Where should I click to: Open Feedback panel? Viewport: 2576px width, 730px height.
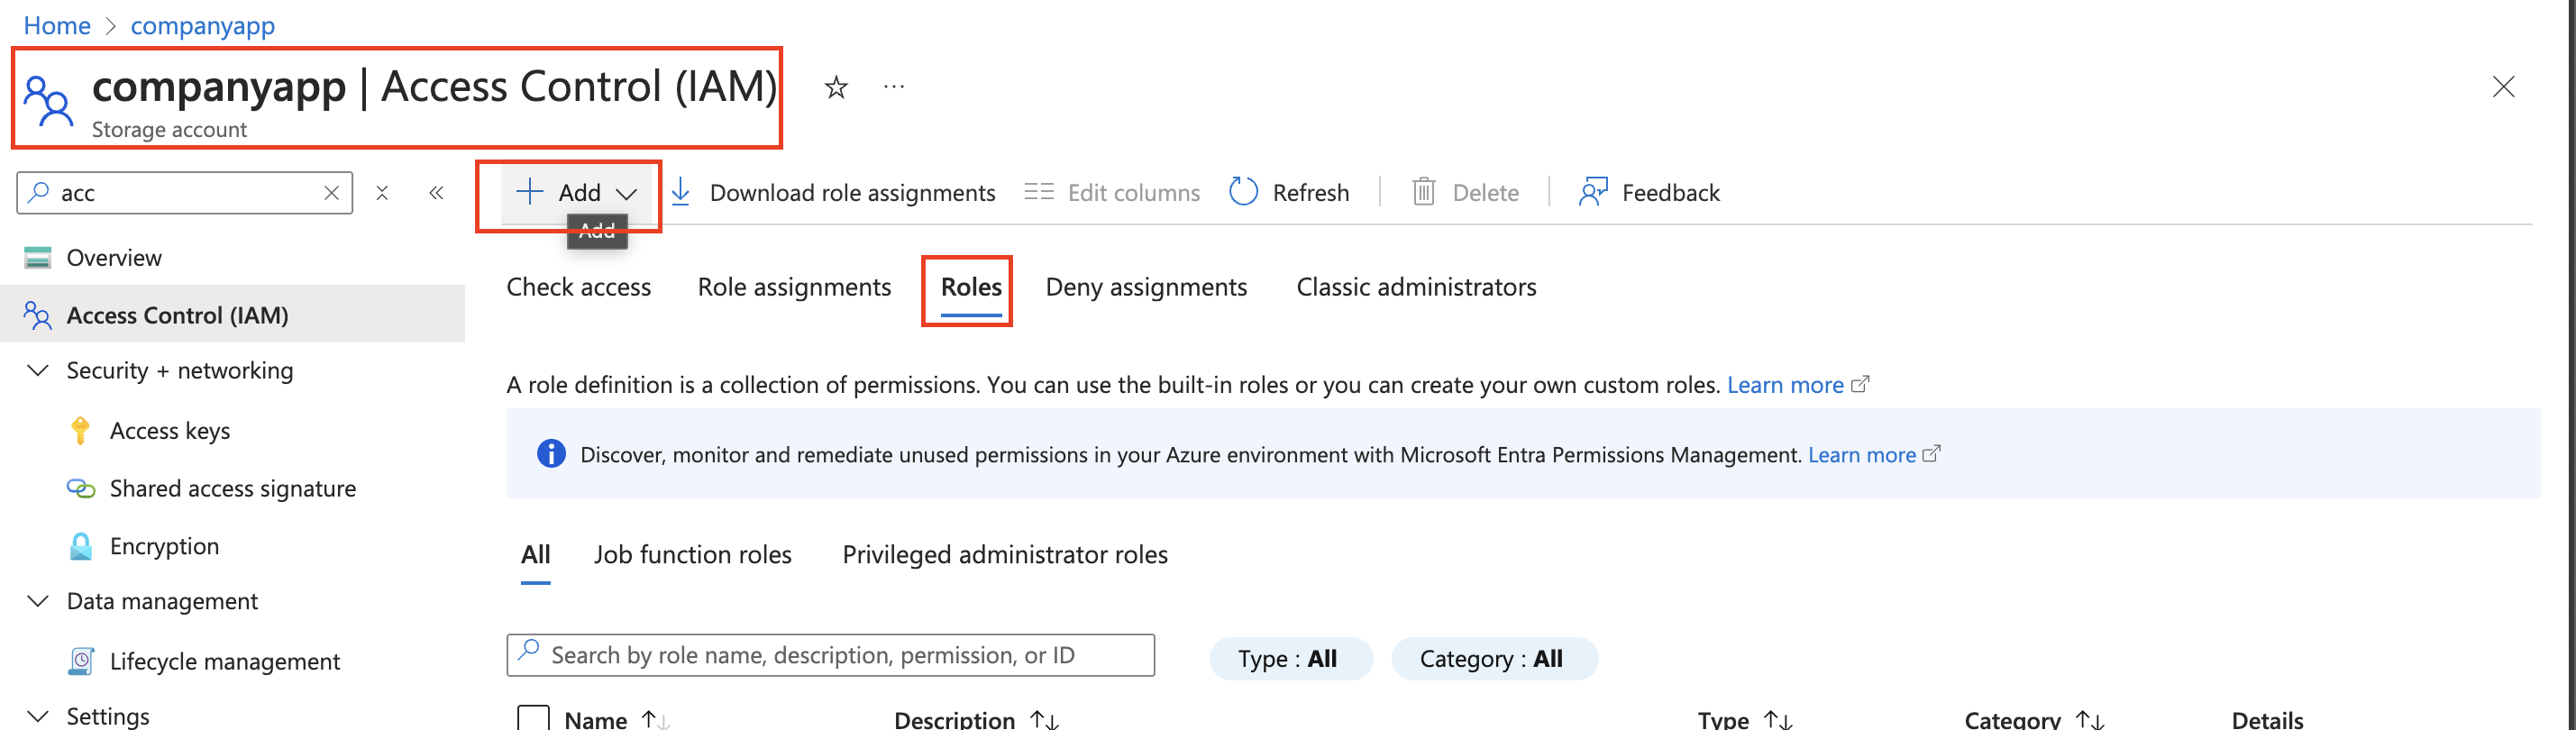(x=1649, y=192)
